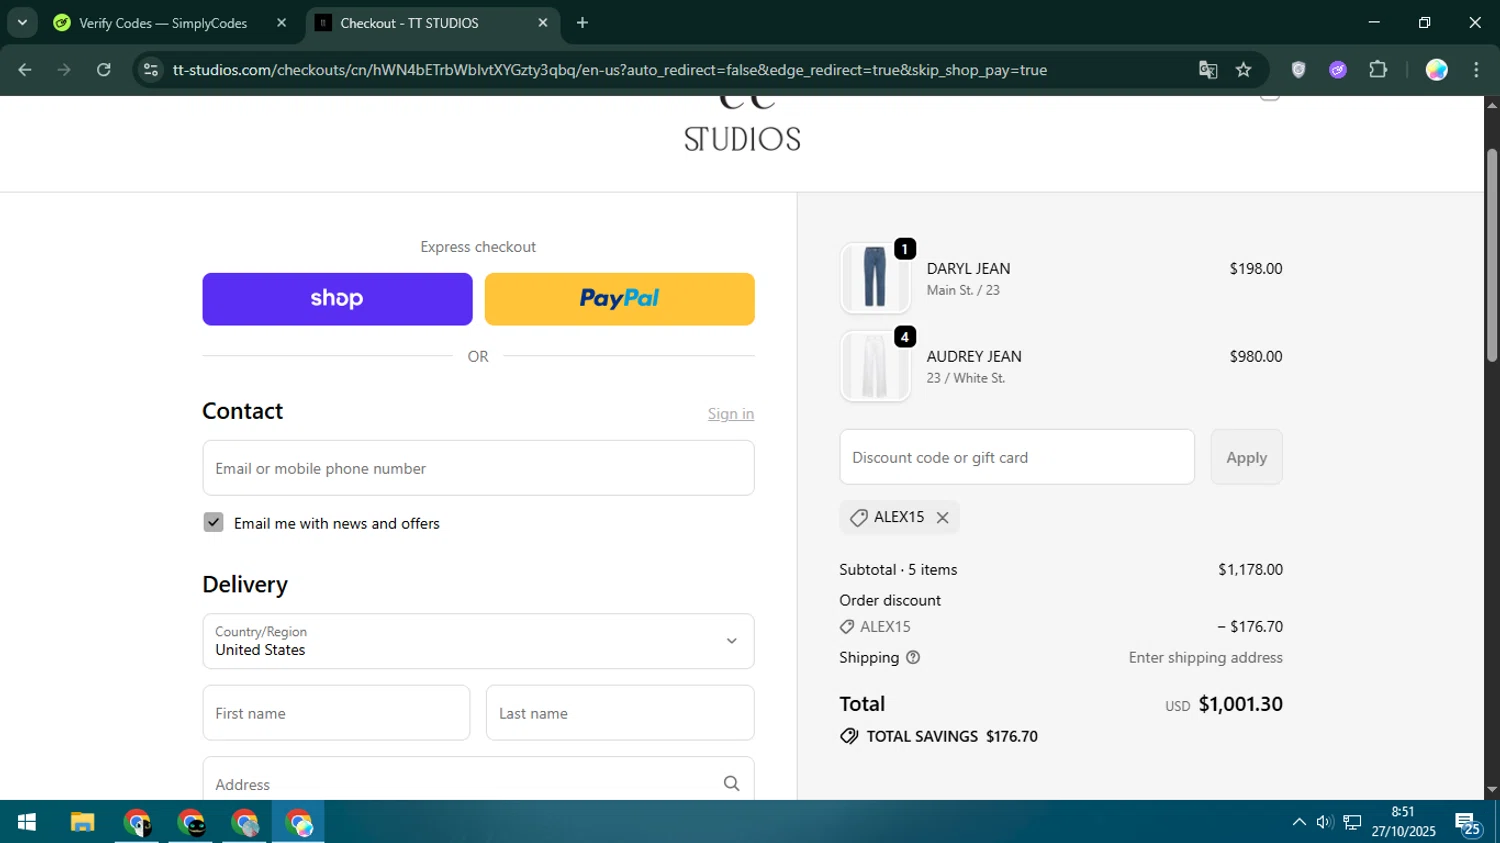Open Chrome three-dot menu
Image resolution: width=1500 pixels, height=843 pixels.
pos(1476,70)
